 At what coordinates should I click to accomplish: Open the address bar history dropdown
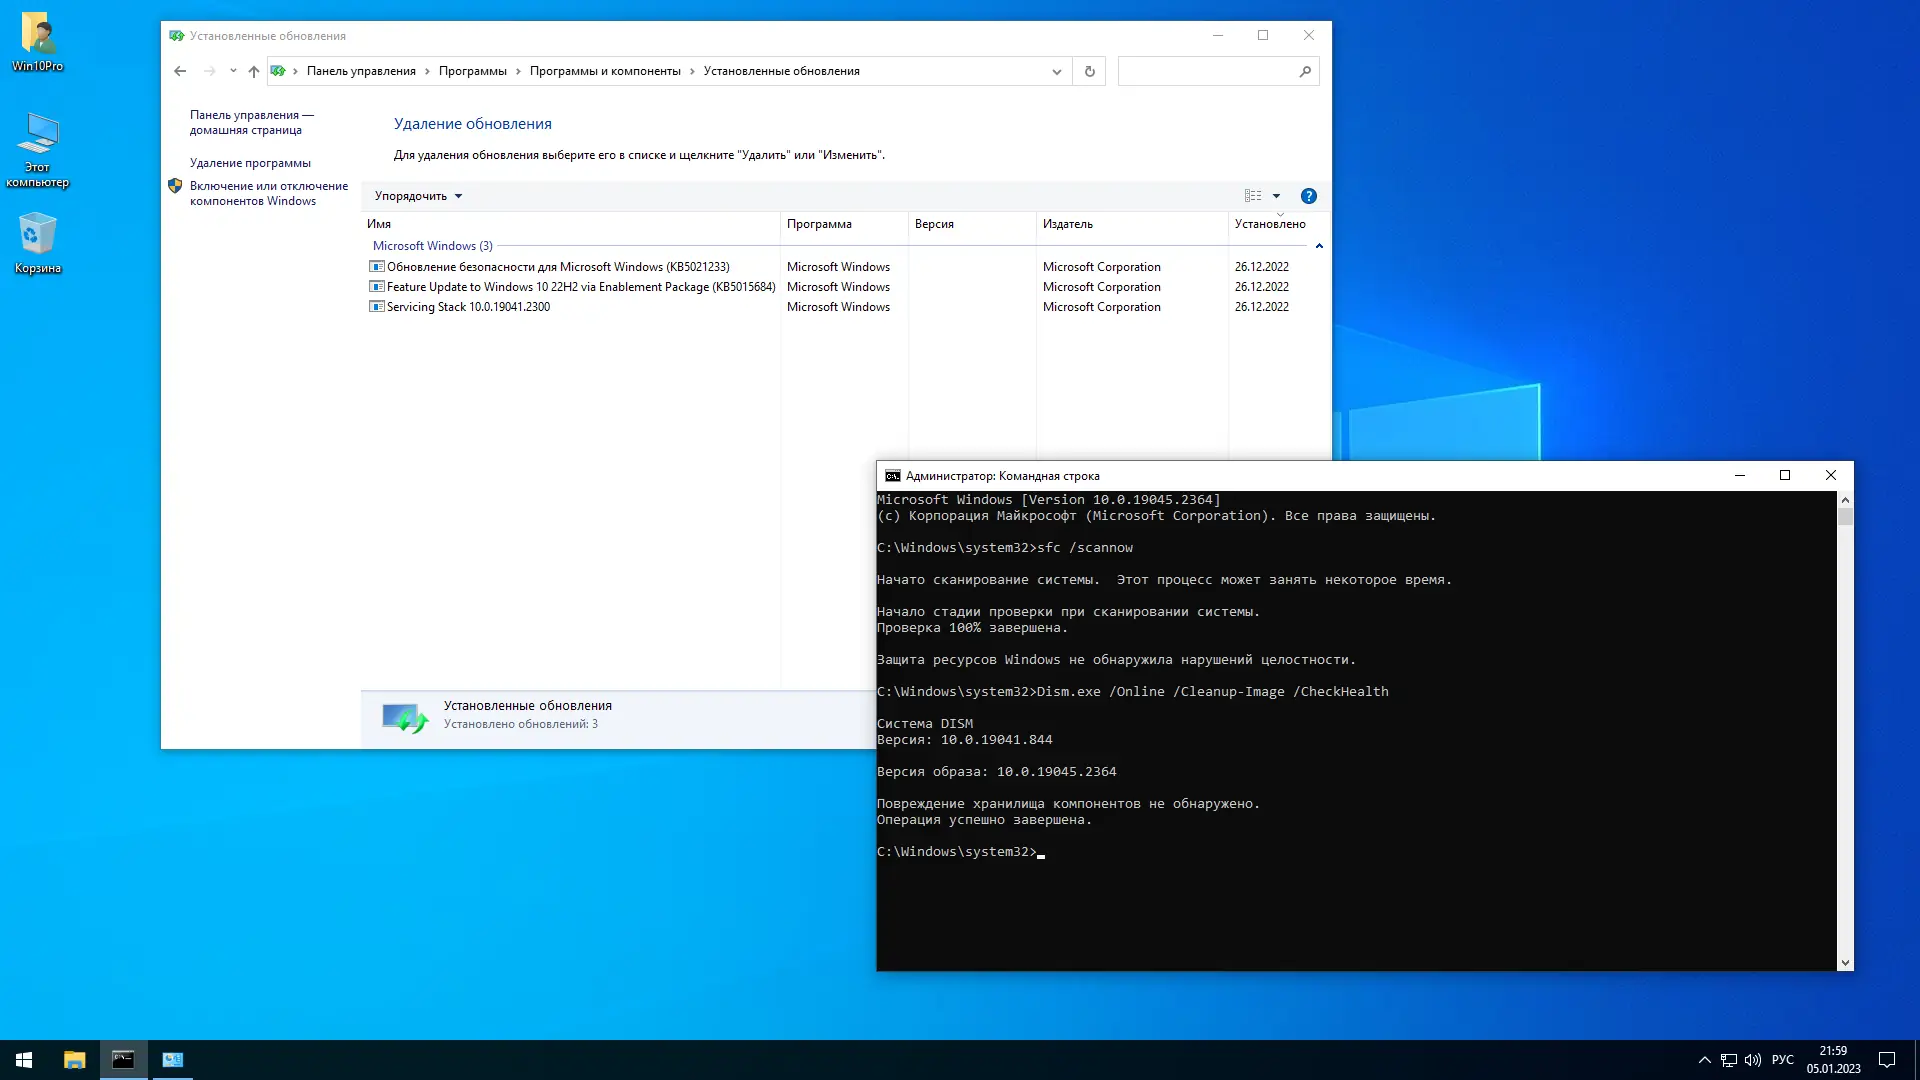click(1056, 71)
